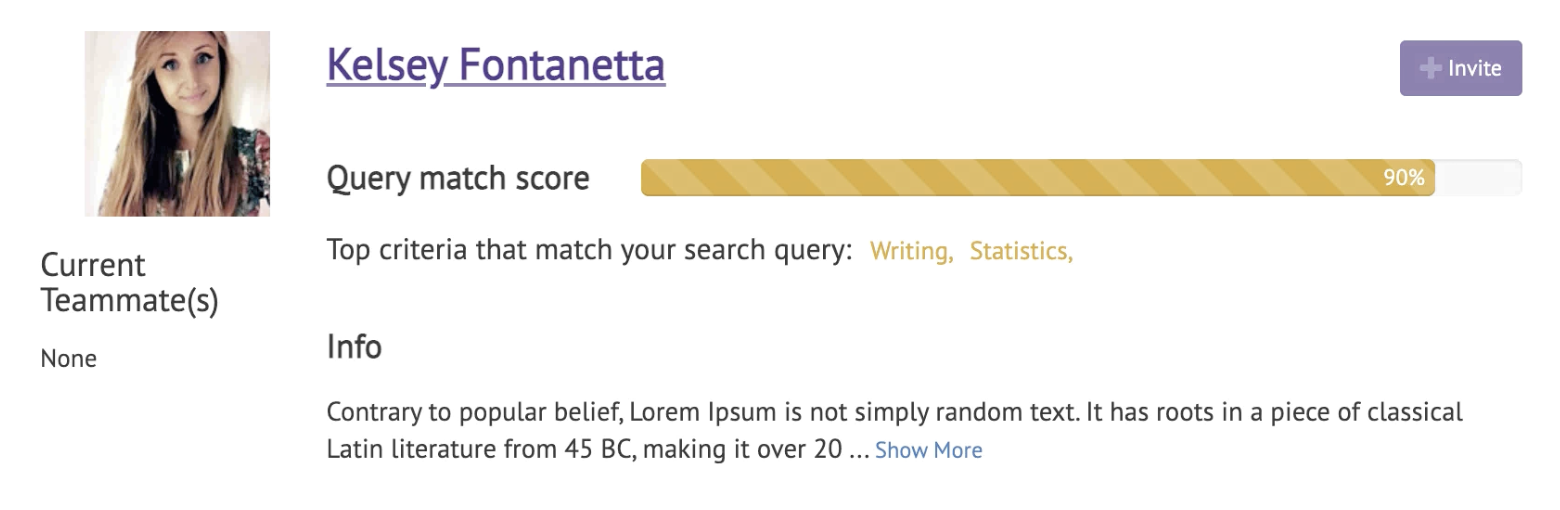Select the Statistics criteria tag

coord(1021,250)
